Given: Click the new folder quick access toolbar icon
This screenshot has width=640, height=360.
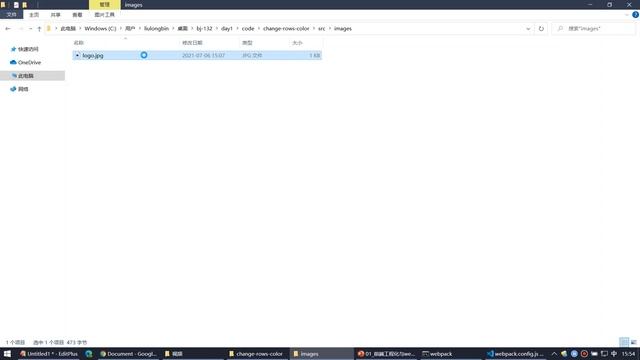Looking at the screenshot, I should click(x=24, y=5).
